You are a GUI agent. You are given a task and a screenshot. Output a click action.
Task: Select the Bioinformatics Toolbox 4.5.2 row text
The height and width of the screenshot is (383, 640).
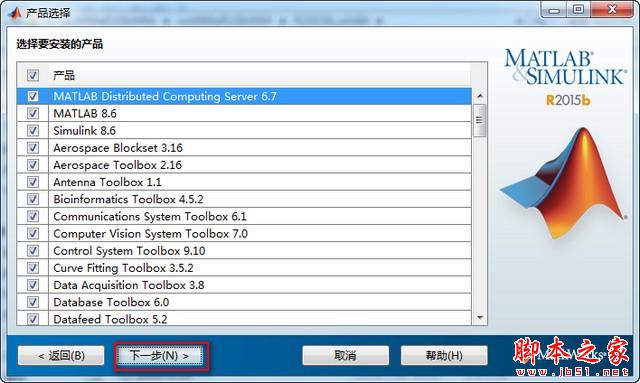(x=128, y=199)
